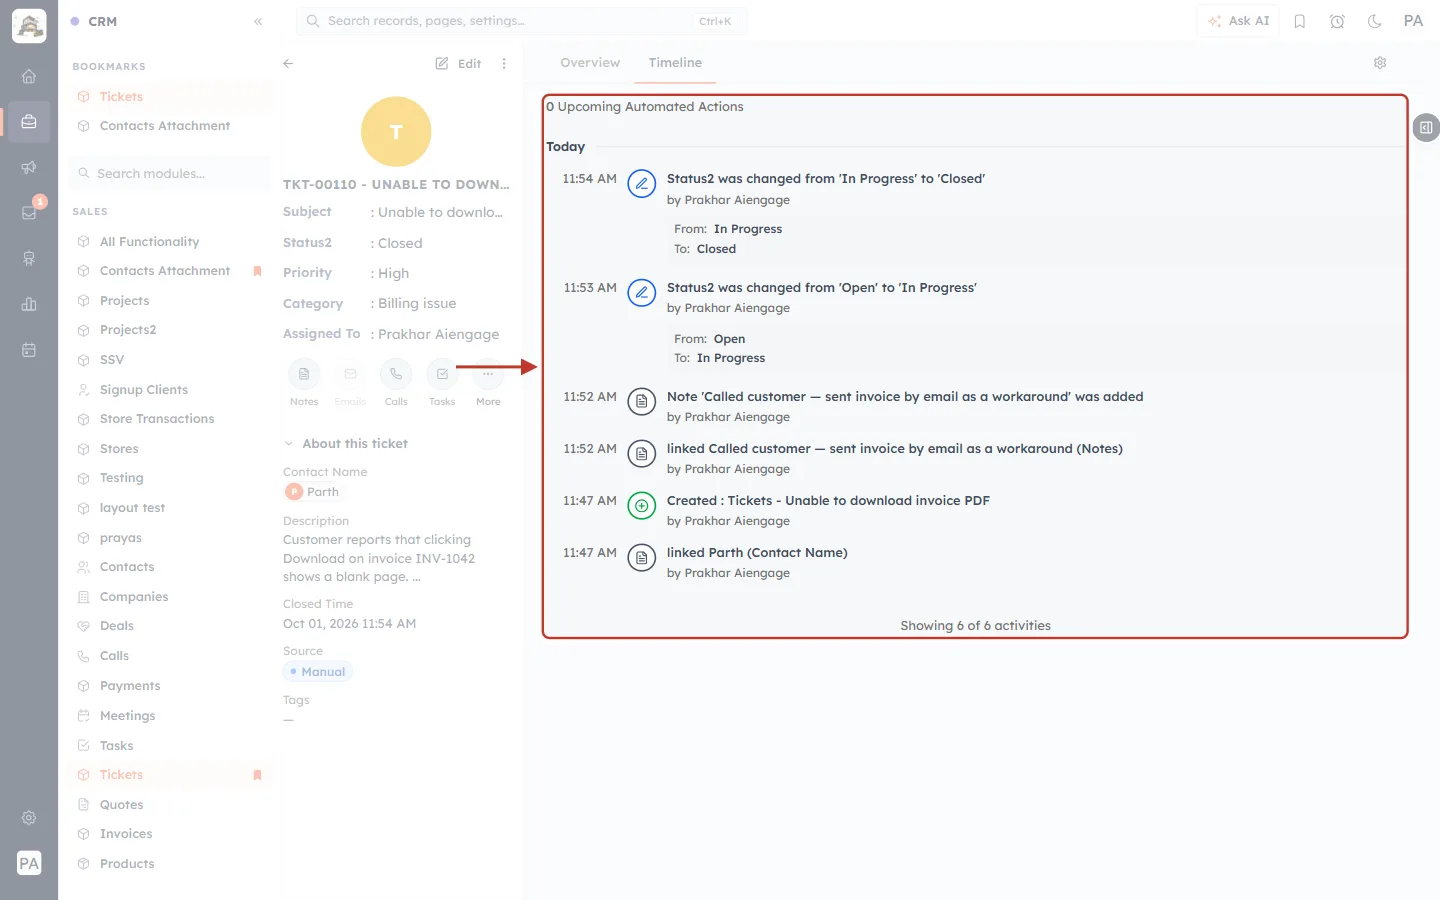Open the Calls quick action icon

coord(396,374)
